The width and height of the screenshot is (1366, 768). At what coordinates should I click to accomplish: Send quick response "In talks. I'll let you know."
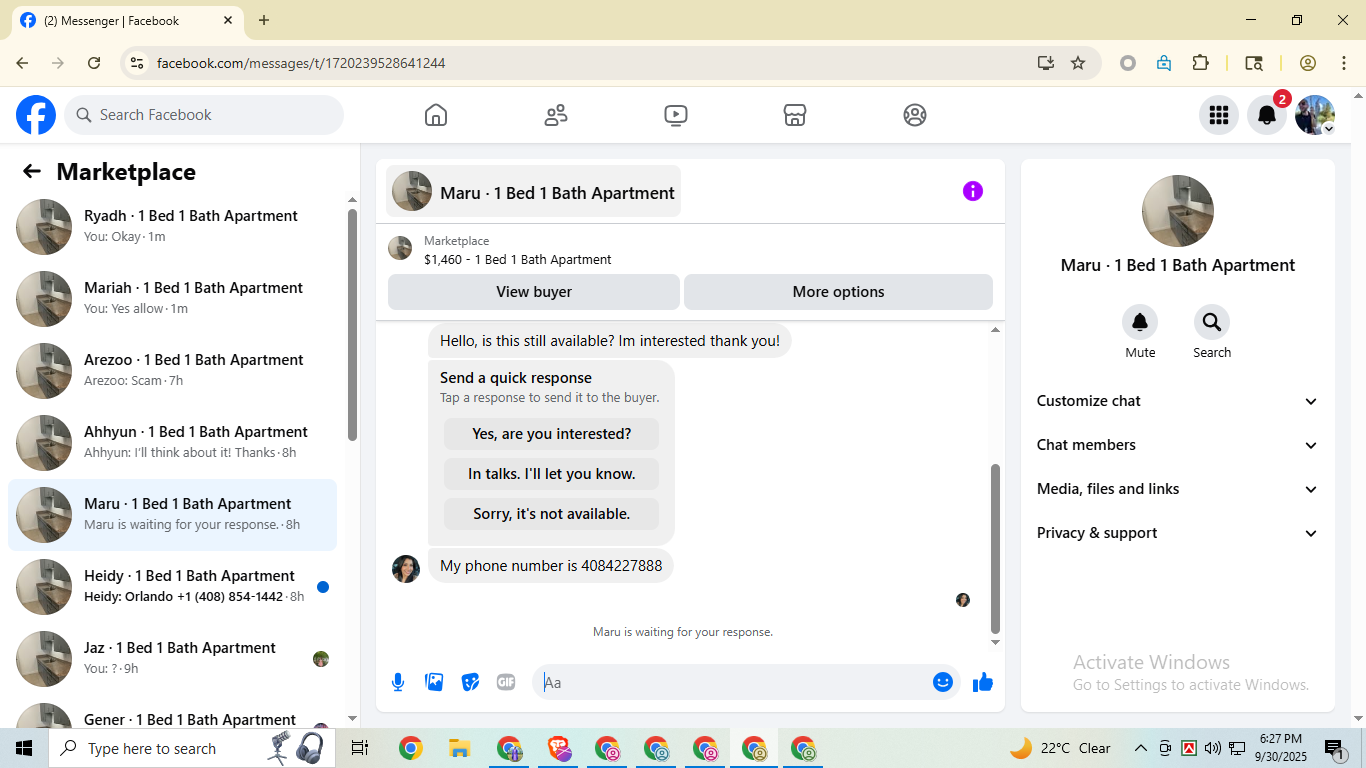point(552,474)
